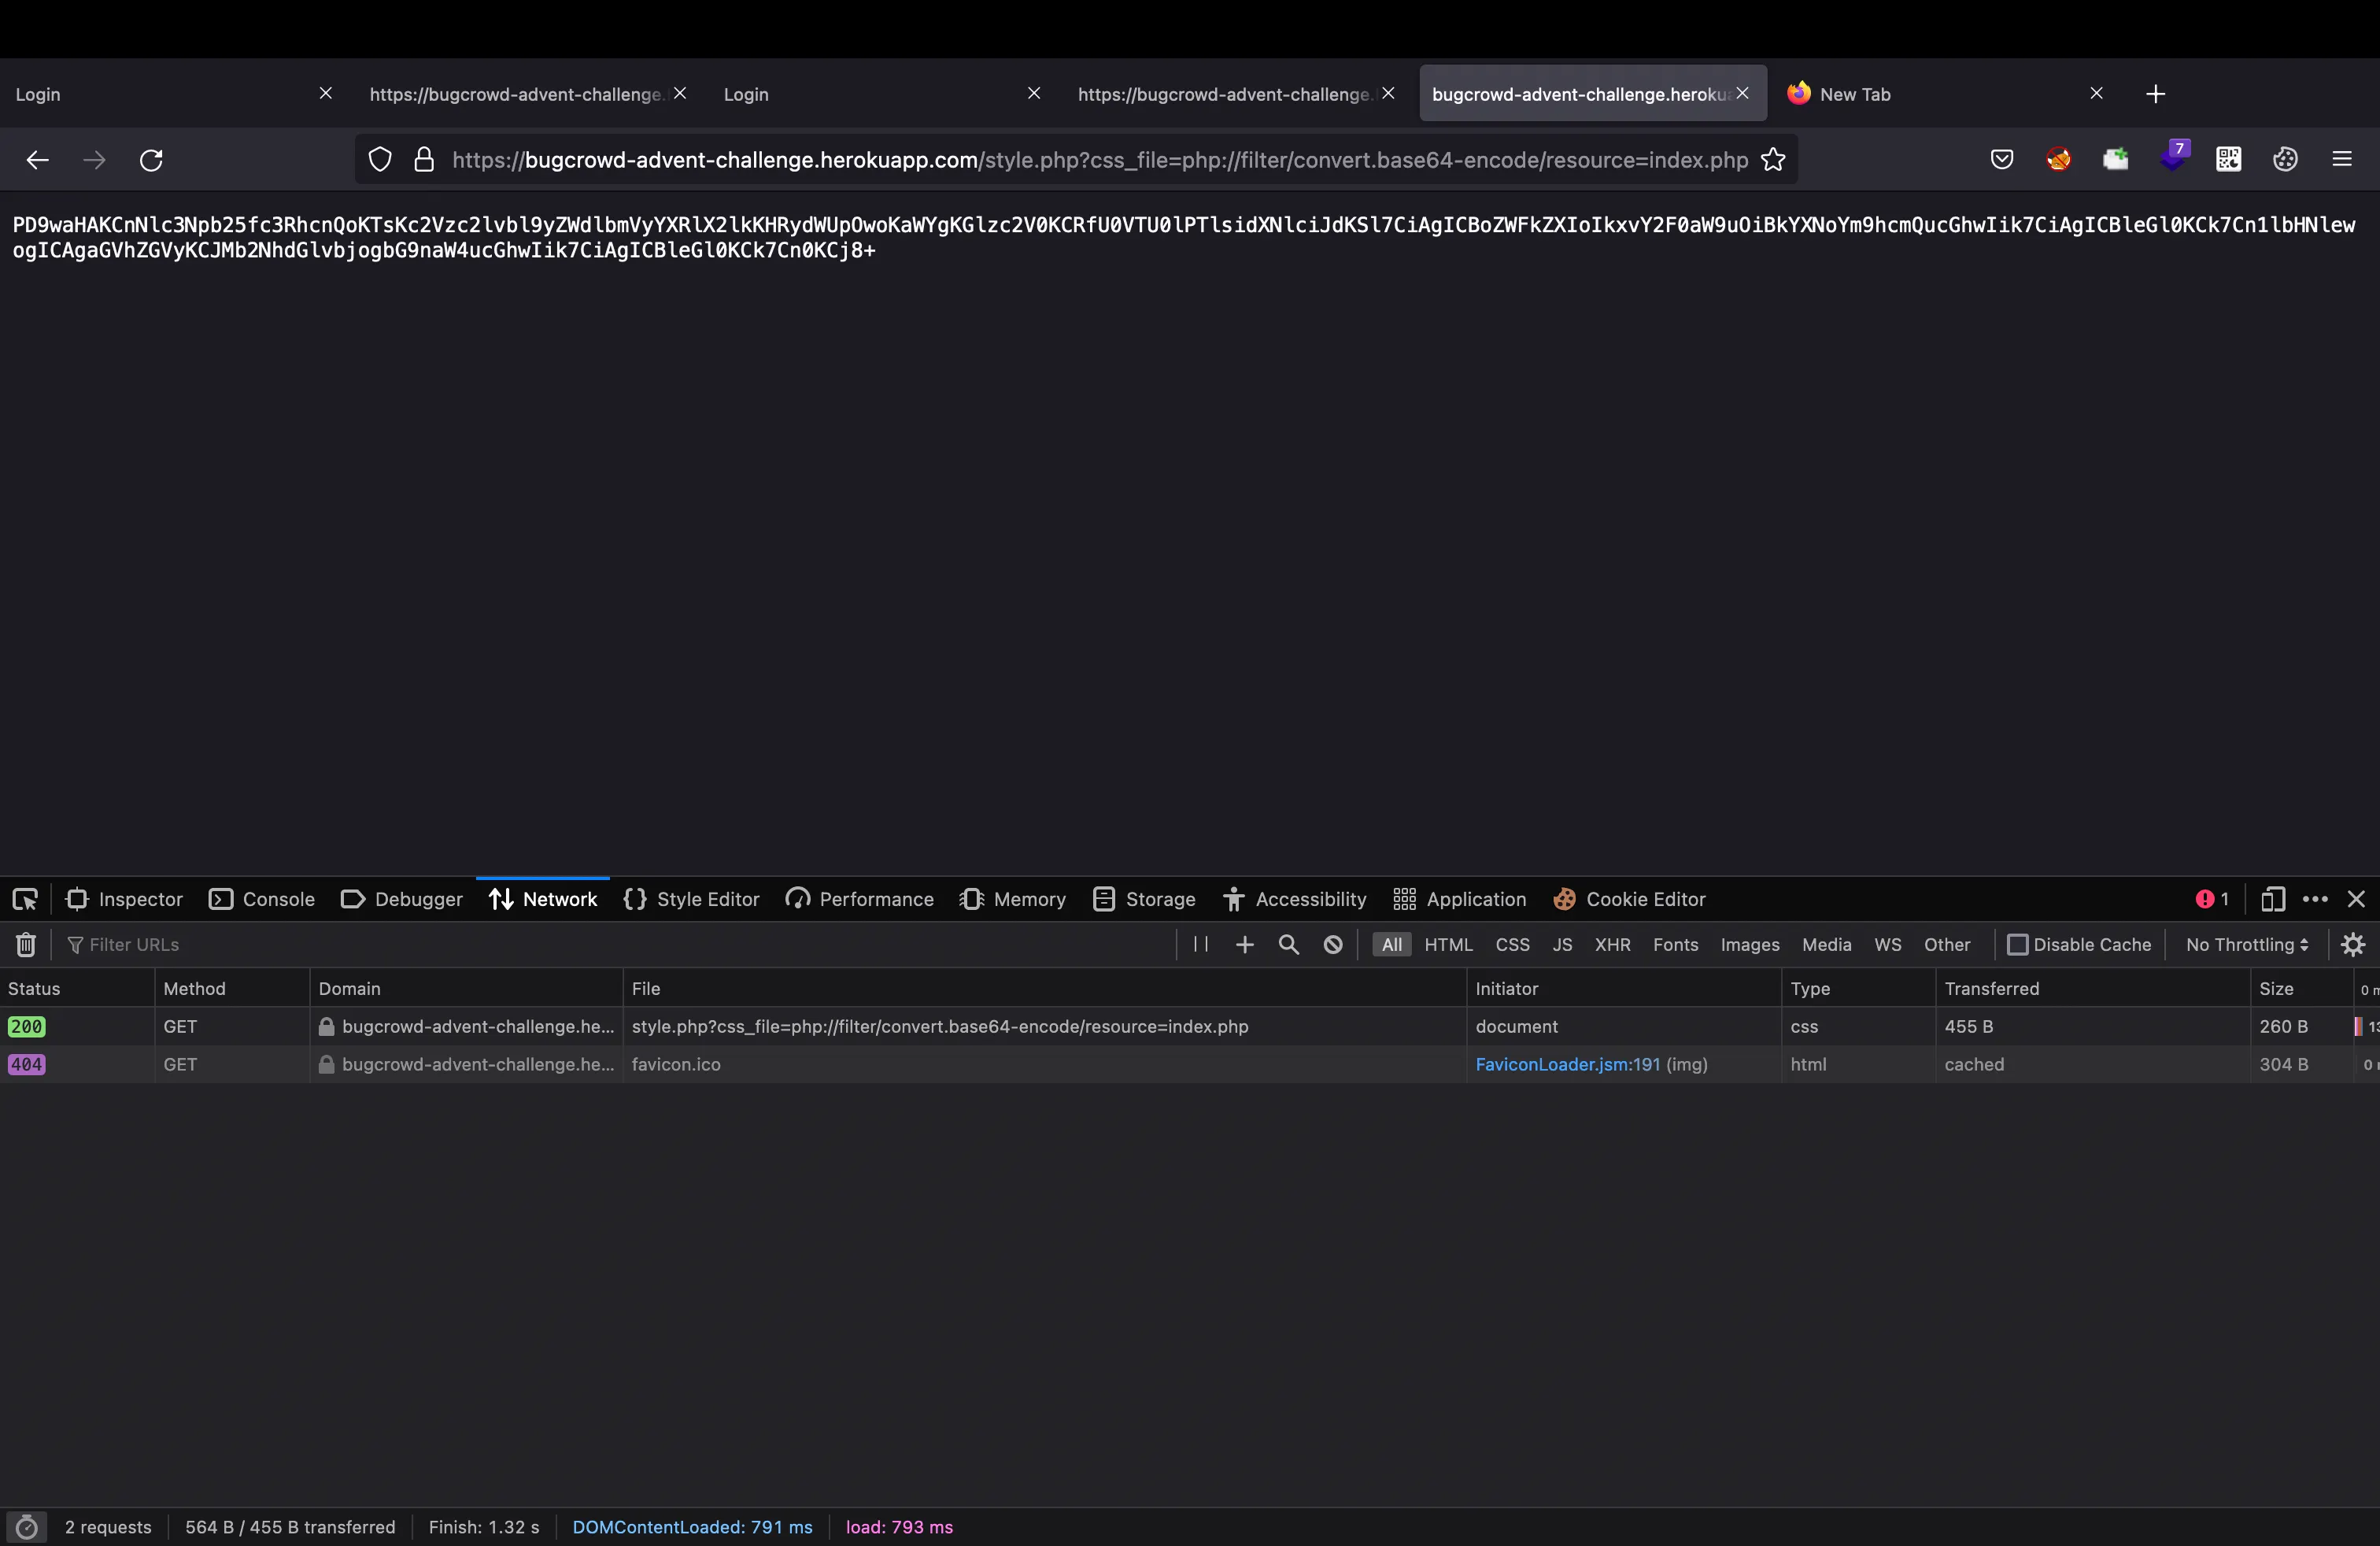Click the reload page icon

[151, 160]
